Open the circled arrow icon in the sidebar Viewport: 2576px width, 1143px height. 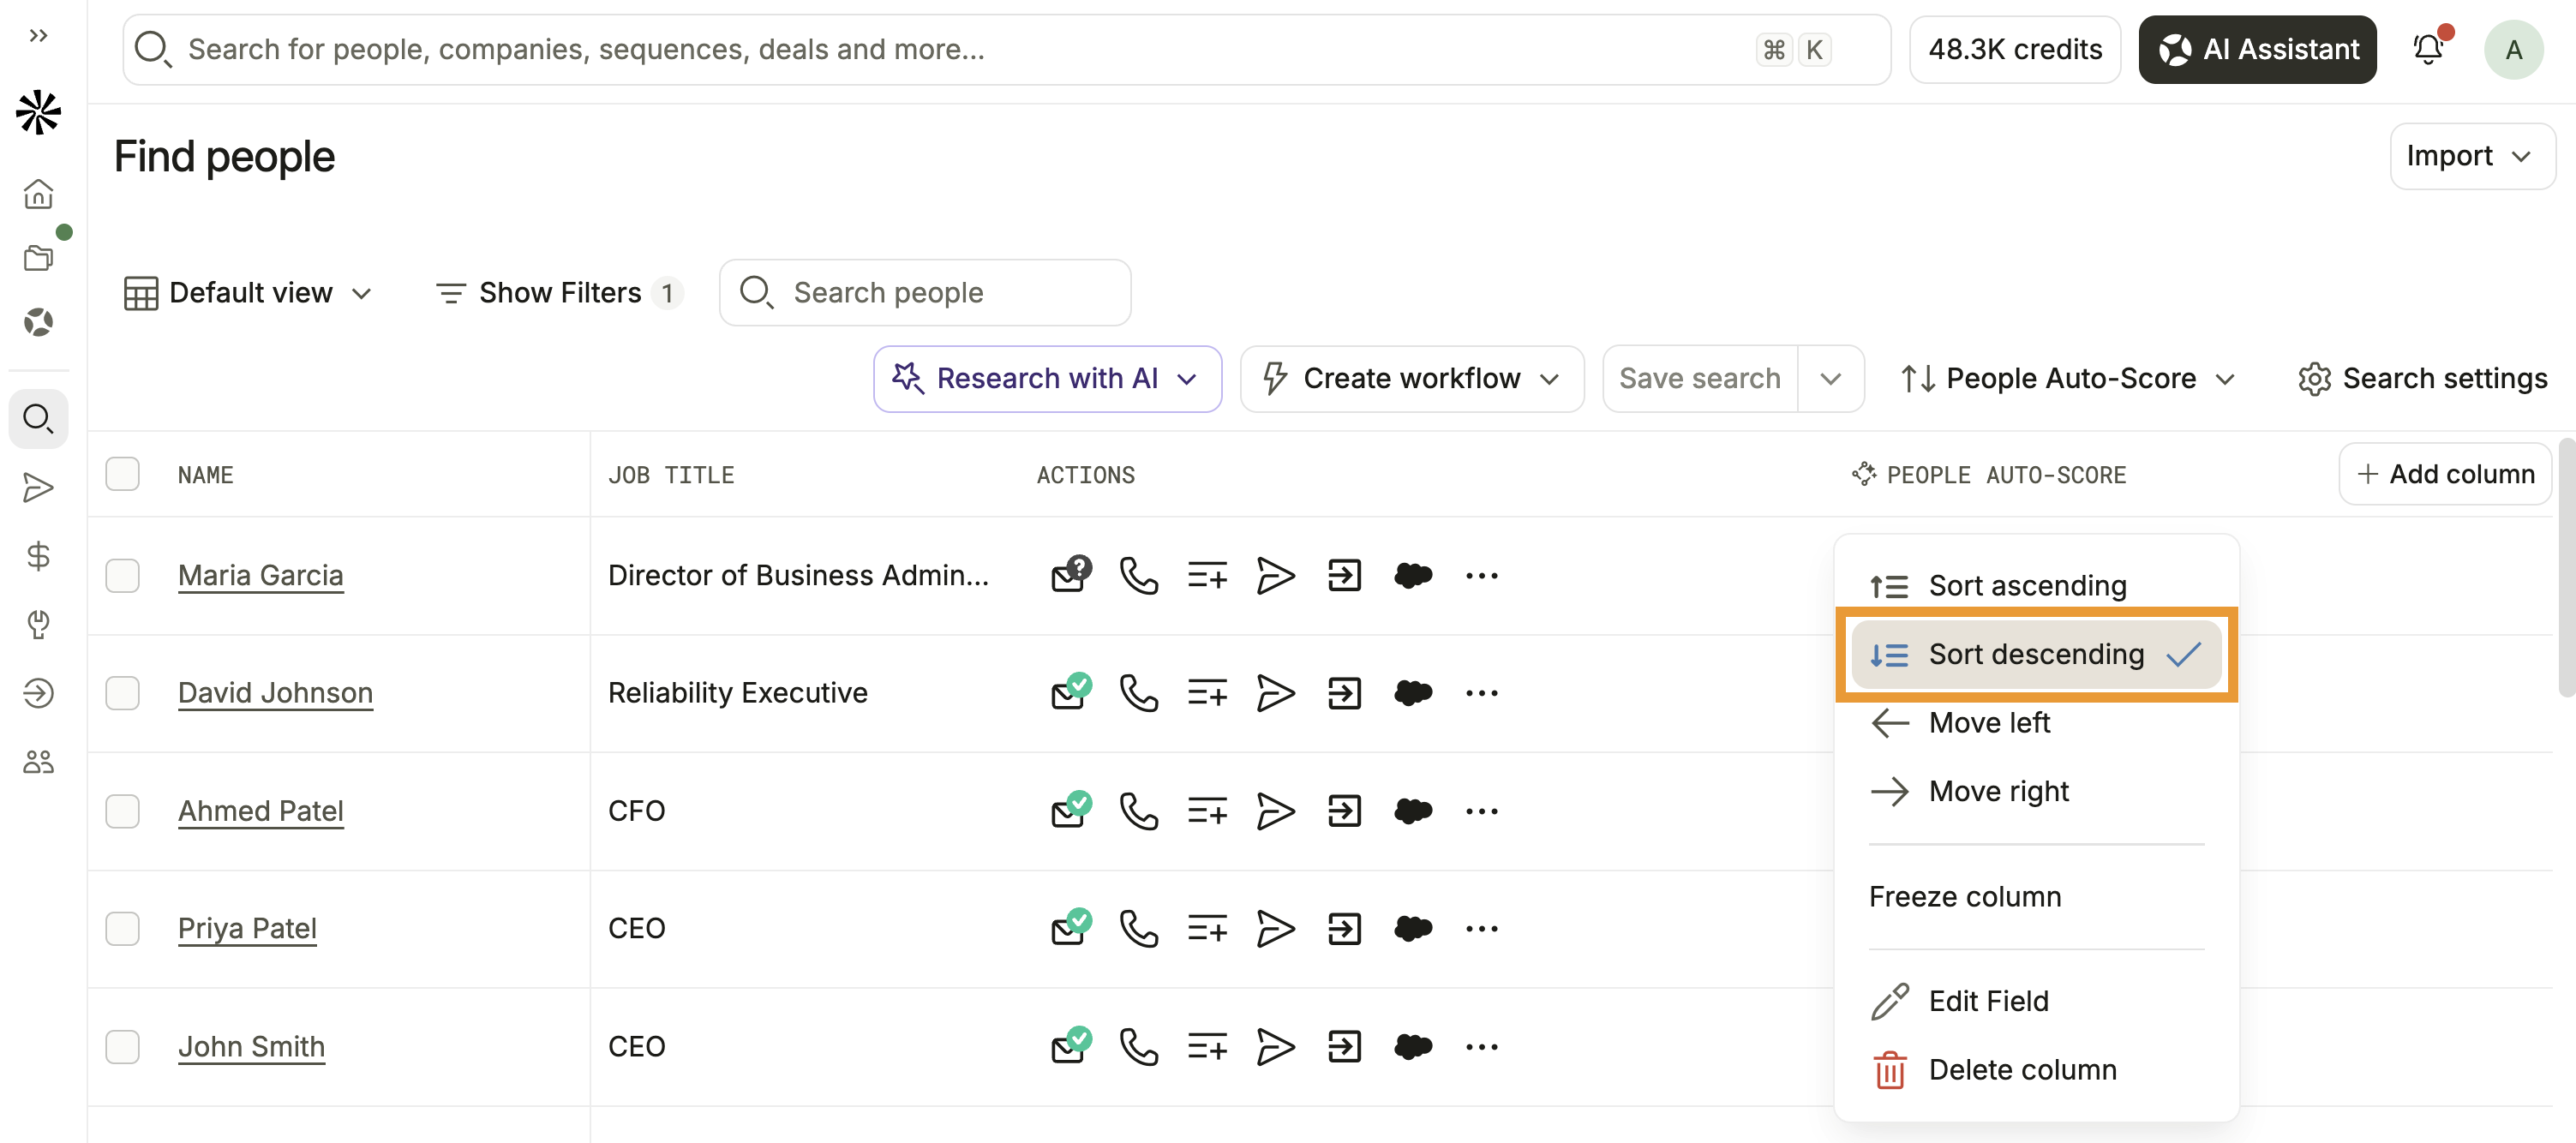pyautogui.click(x=38, y=692)
